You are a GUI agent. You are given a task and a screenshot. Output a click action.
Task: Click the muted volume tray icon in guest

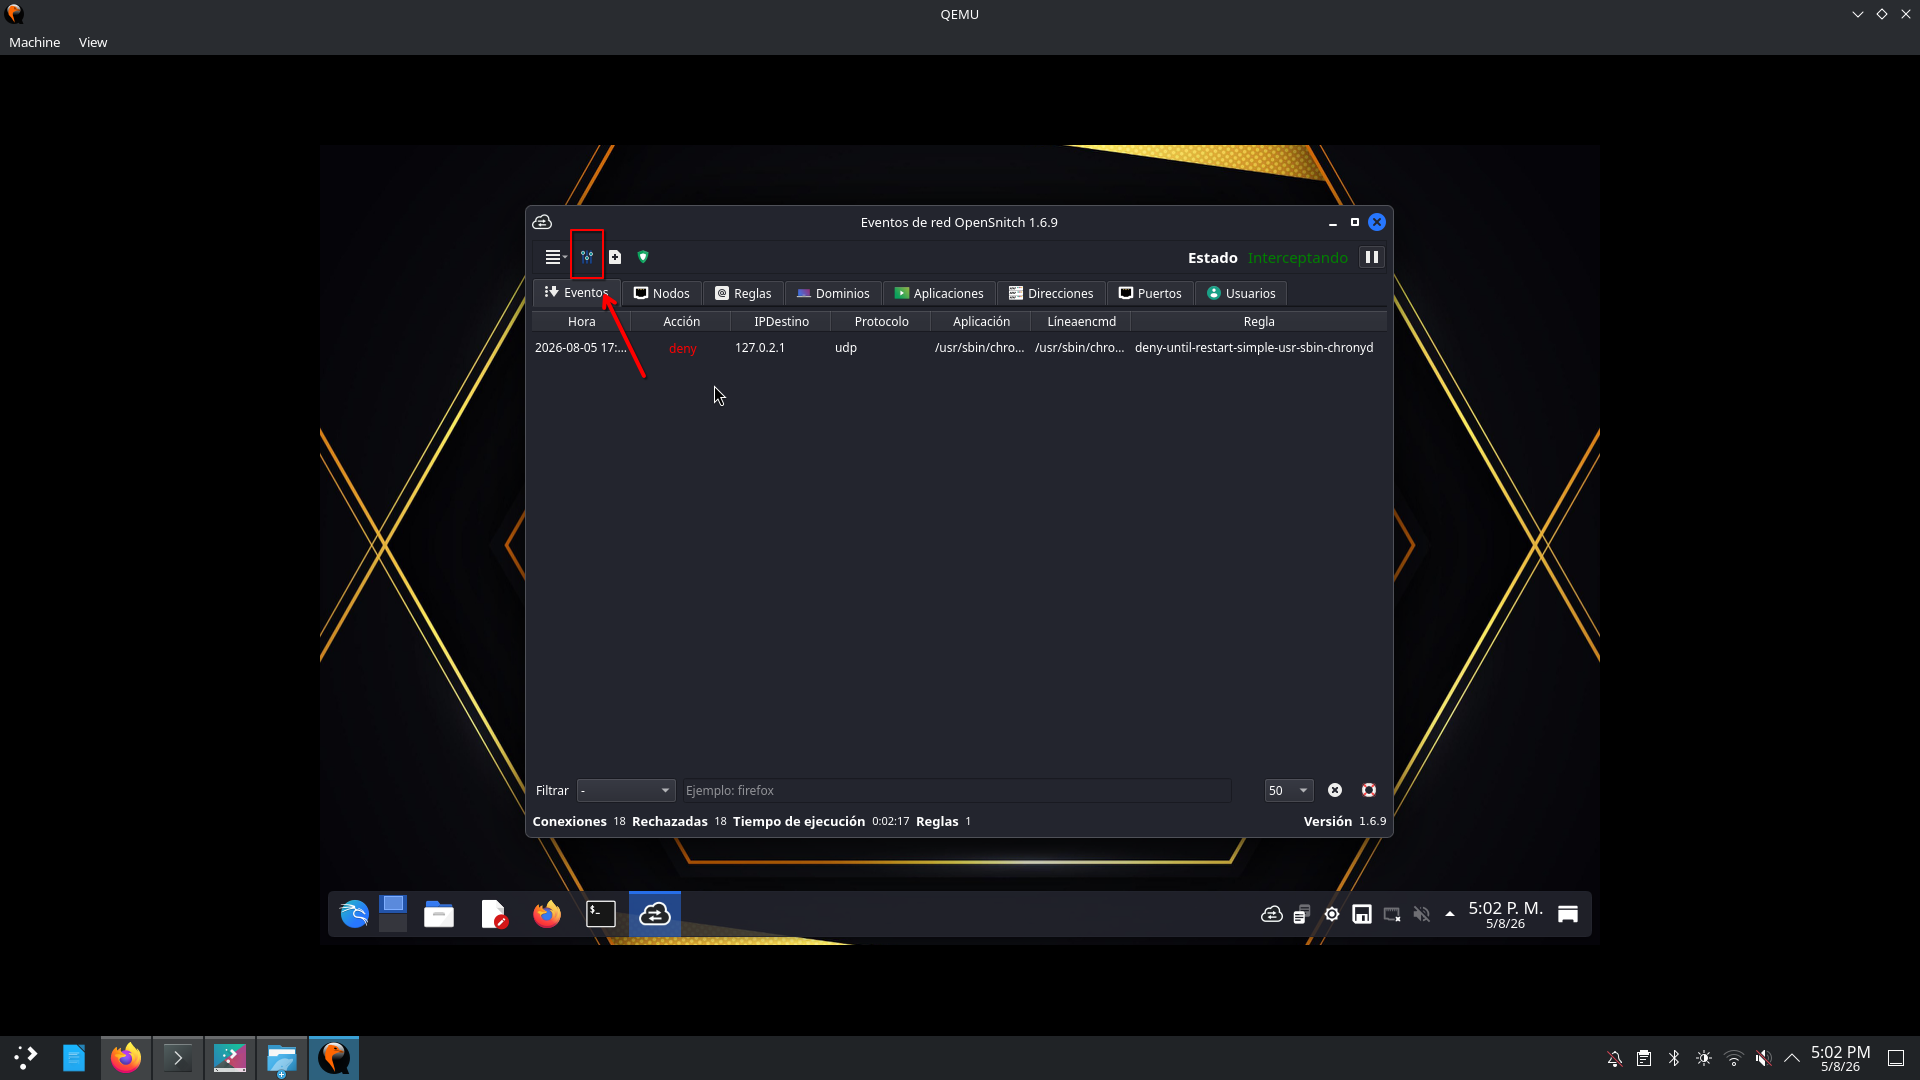[1422, 914]
